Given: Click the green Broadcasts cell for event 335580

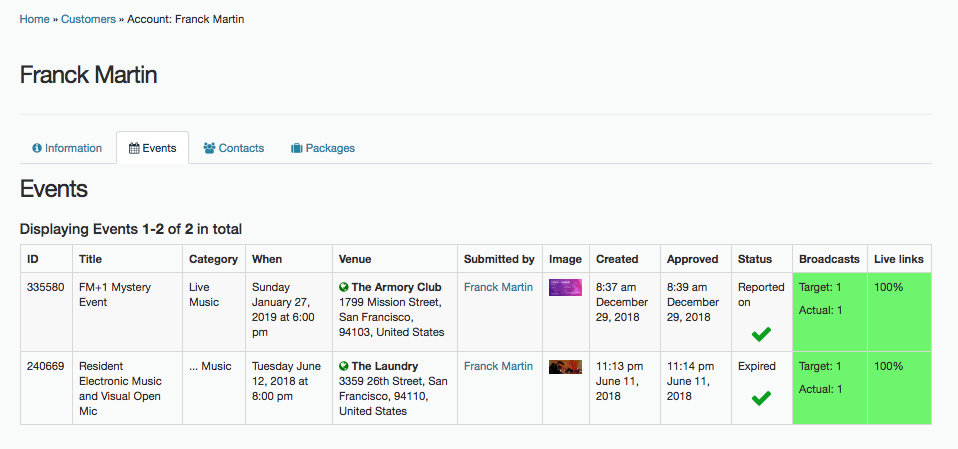Looking at the screenshot, I should click(830, 312).
